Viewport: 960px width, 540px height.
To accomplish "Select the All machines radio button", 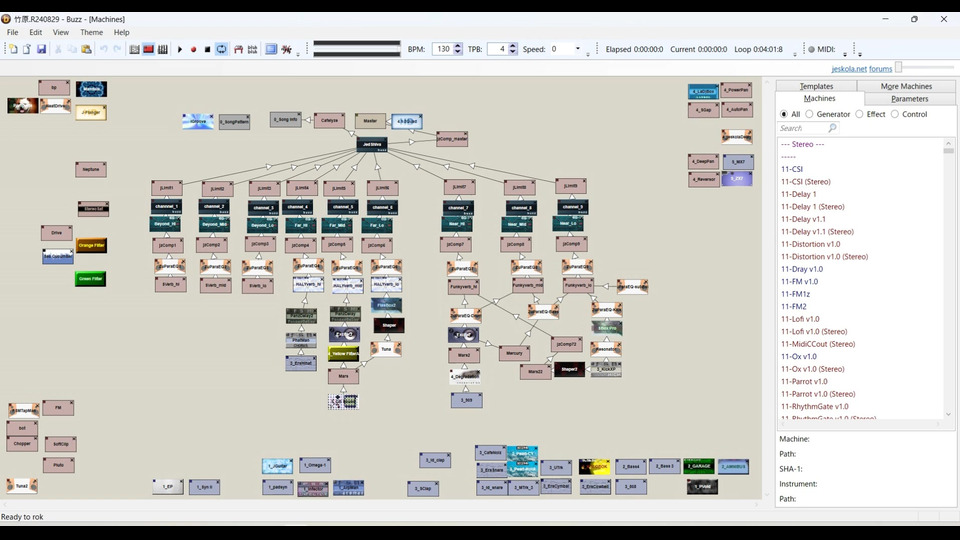I will [x=784, y=114].
